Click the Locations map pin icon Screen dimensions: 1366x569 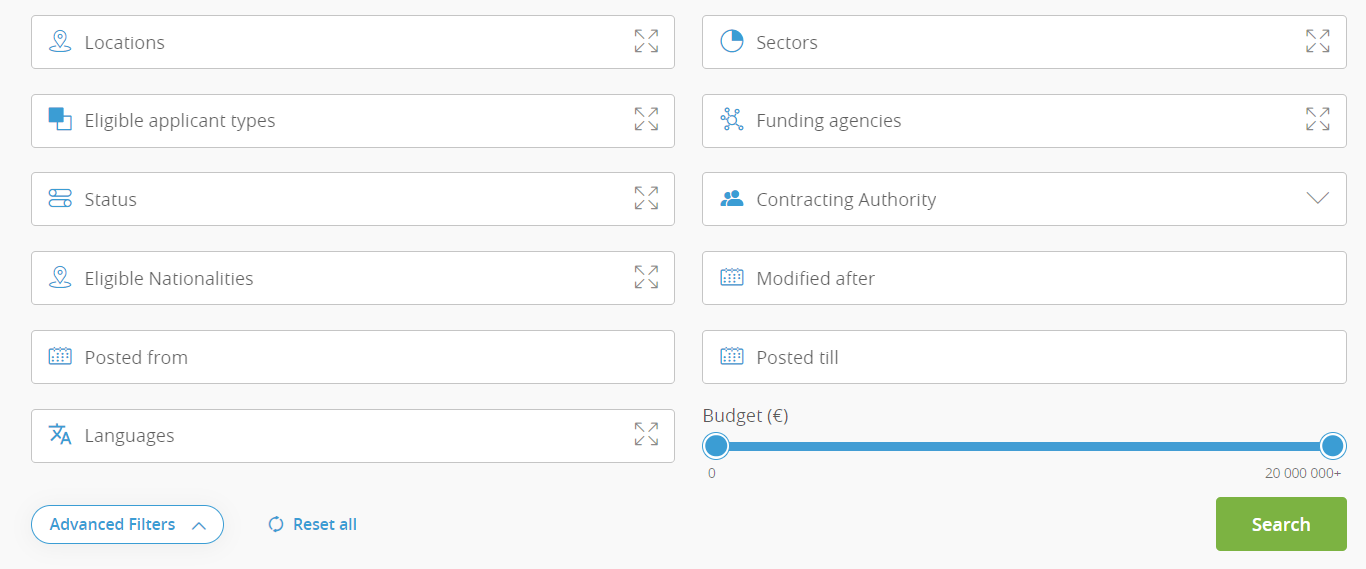tap(60, 41)
